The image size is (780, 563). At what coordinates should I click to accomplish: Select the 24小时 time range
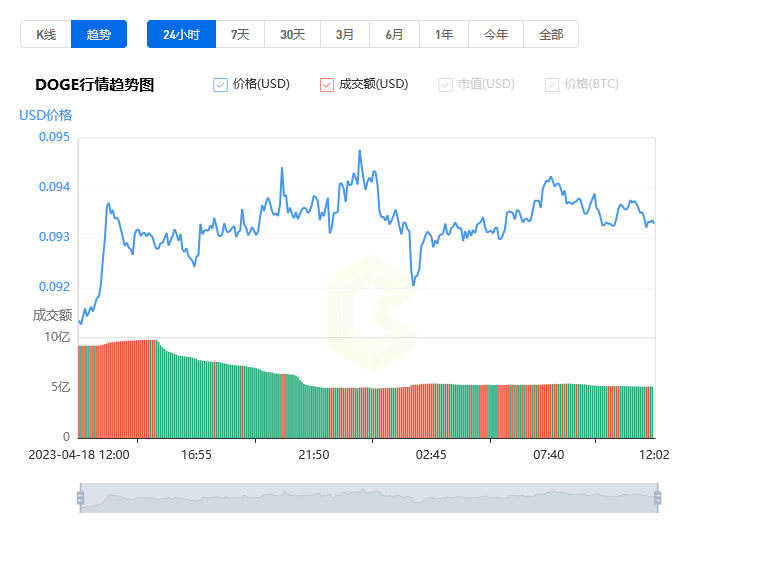coord(182,34)
